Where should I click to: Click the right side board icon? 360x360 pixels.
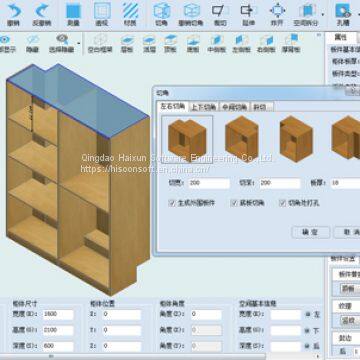click(x=266, y=40)
